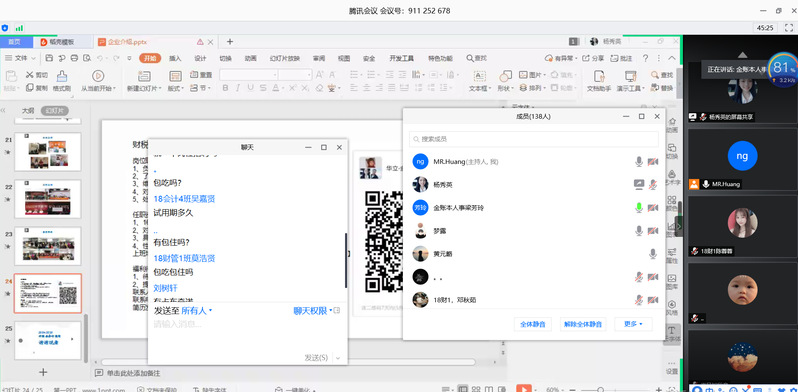Image resolution: width=798 pixels, height=392 pixels.
Task: Expand the 聊天权限 dropdown
Action: click(313, 311)
